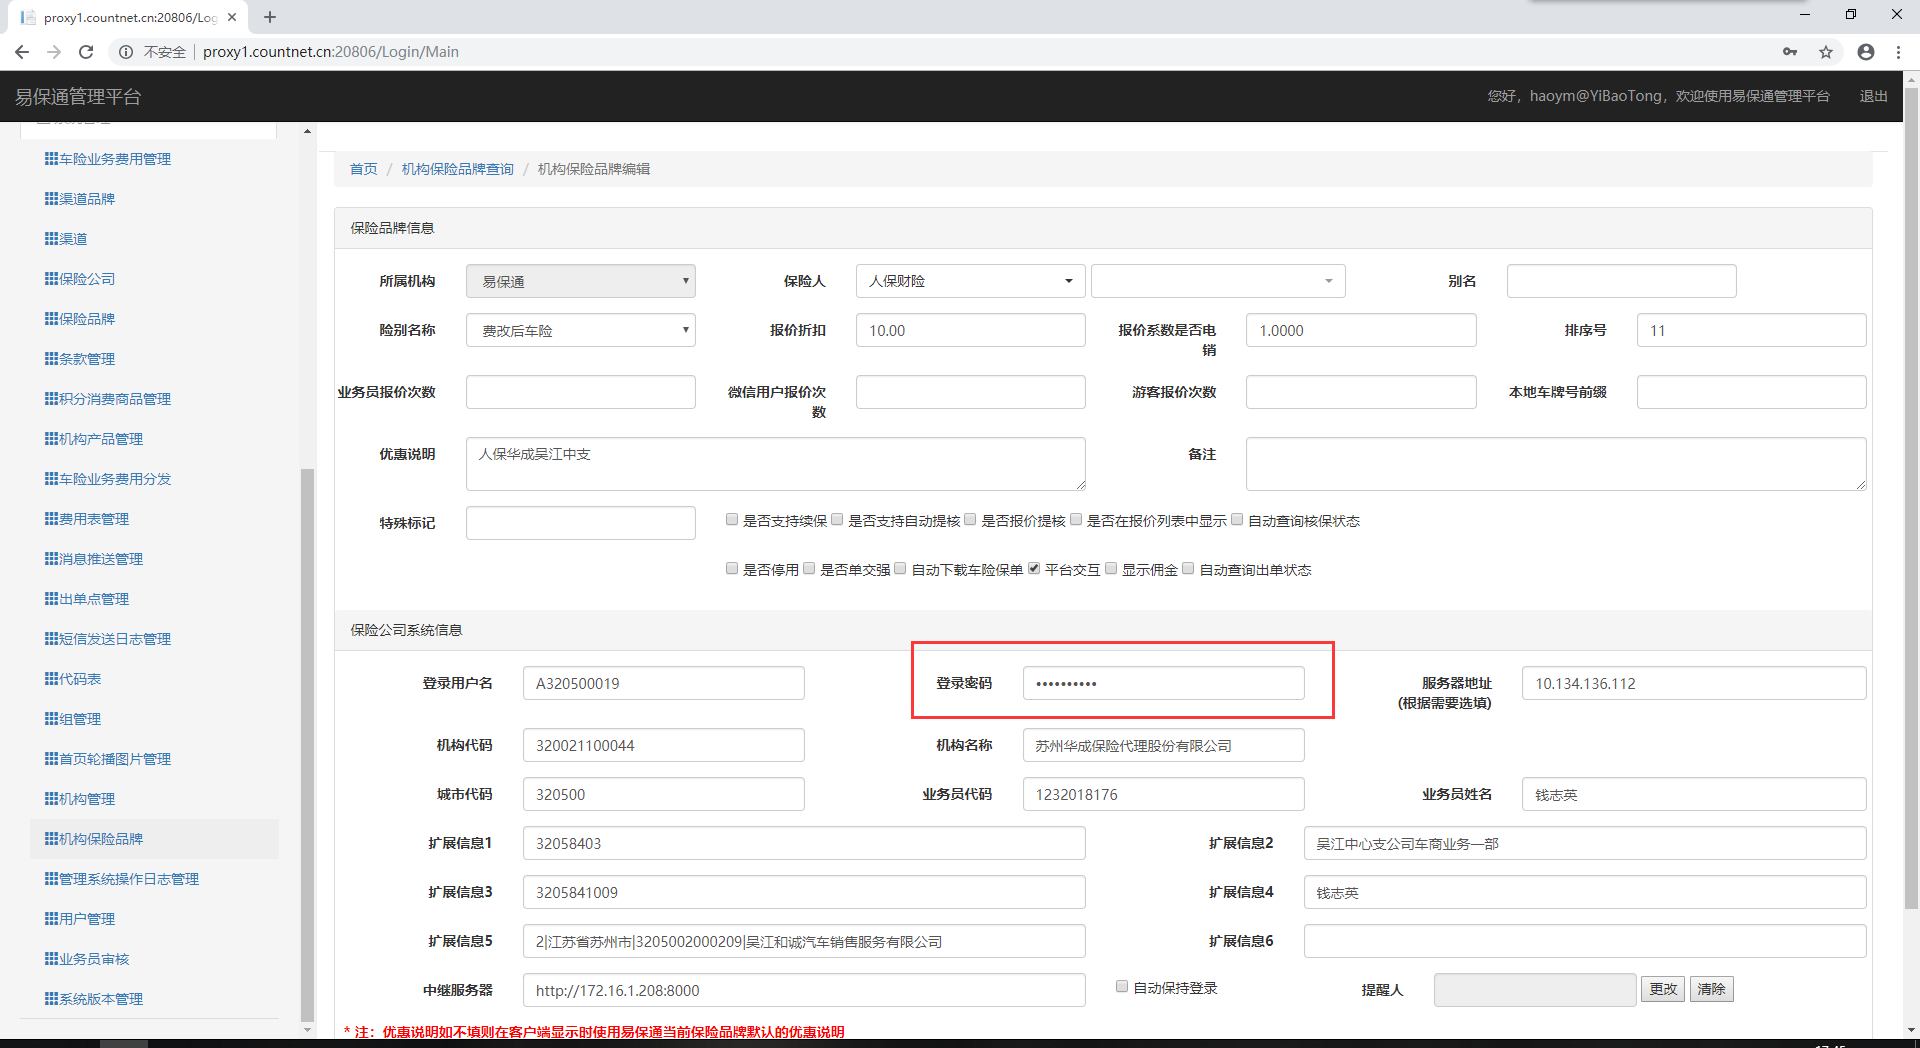Open a new browser tab
The width and height of the screenshot is (1920, 1048).
coord(270,17)
